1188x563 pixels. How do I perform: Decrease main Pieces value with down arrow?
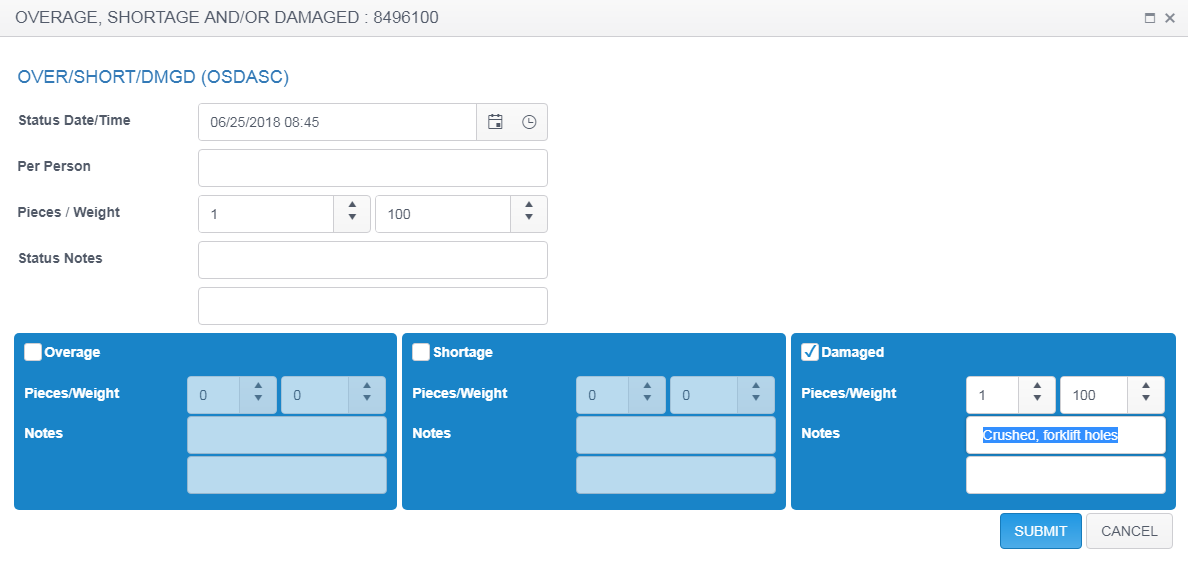coord(352,218)
